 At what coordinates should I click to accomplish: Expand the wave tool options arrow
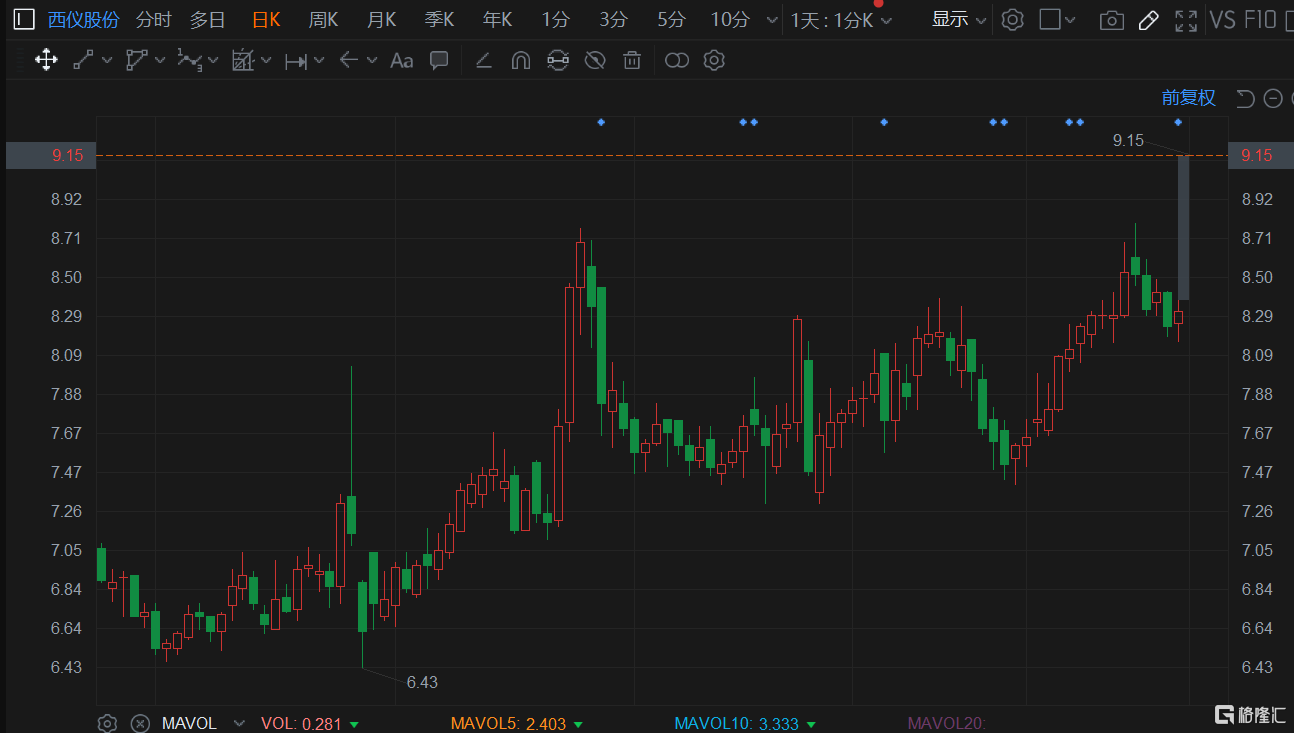(x=213, y=61)
